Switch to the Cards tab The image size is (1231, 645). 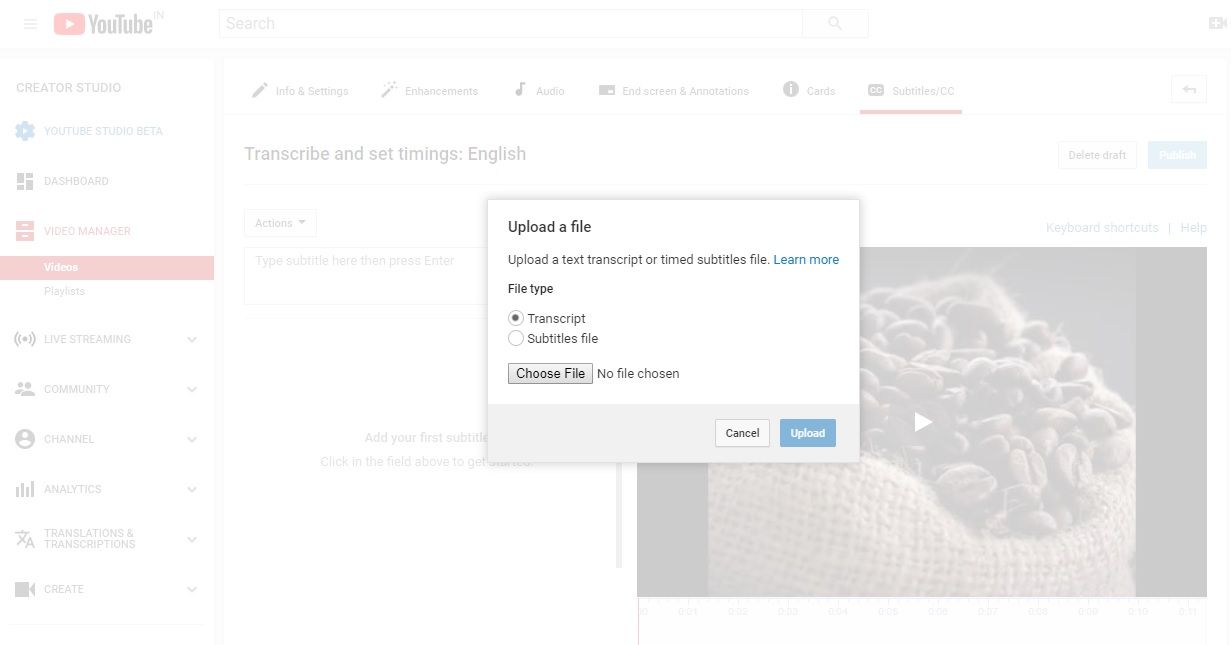point(809,91)
